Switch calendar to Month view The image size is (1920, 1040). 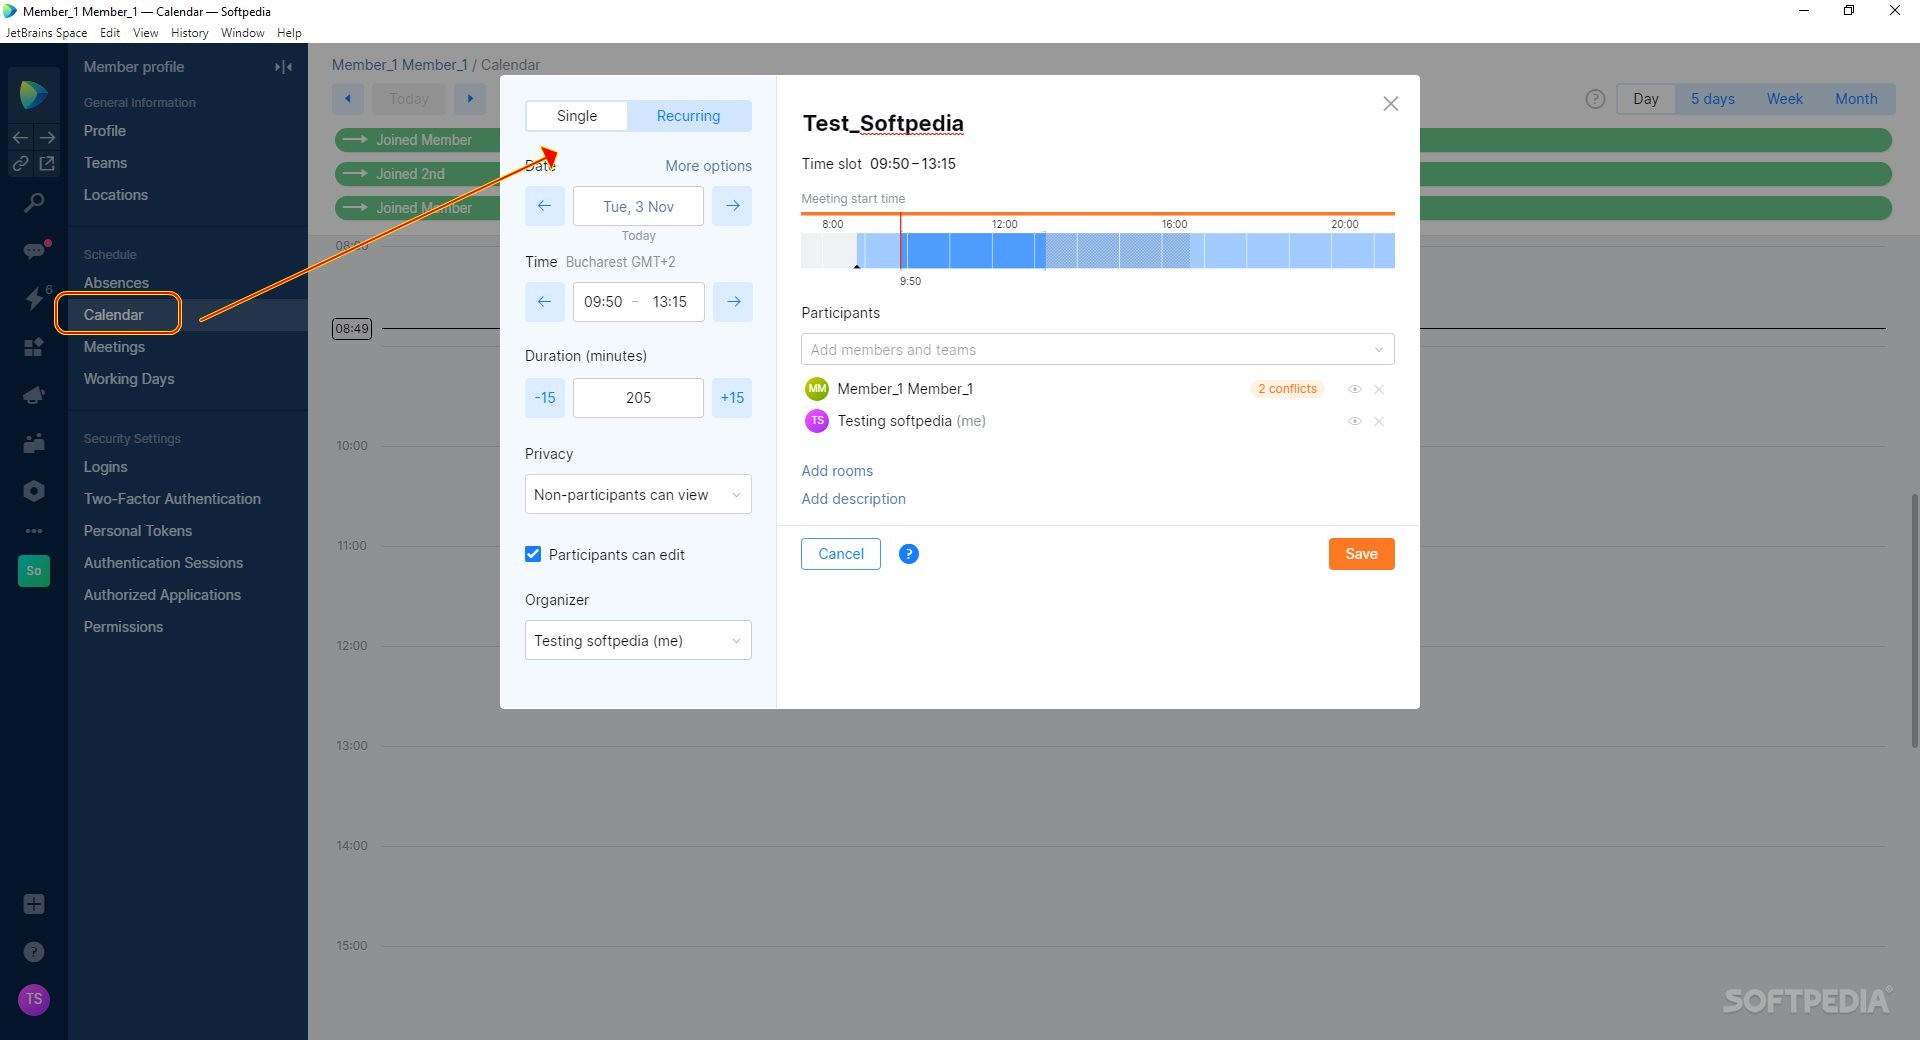tap(1856, 99)
